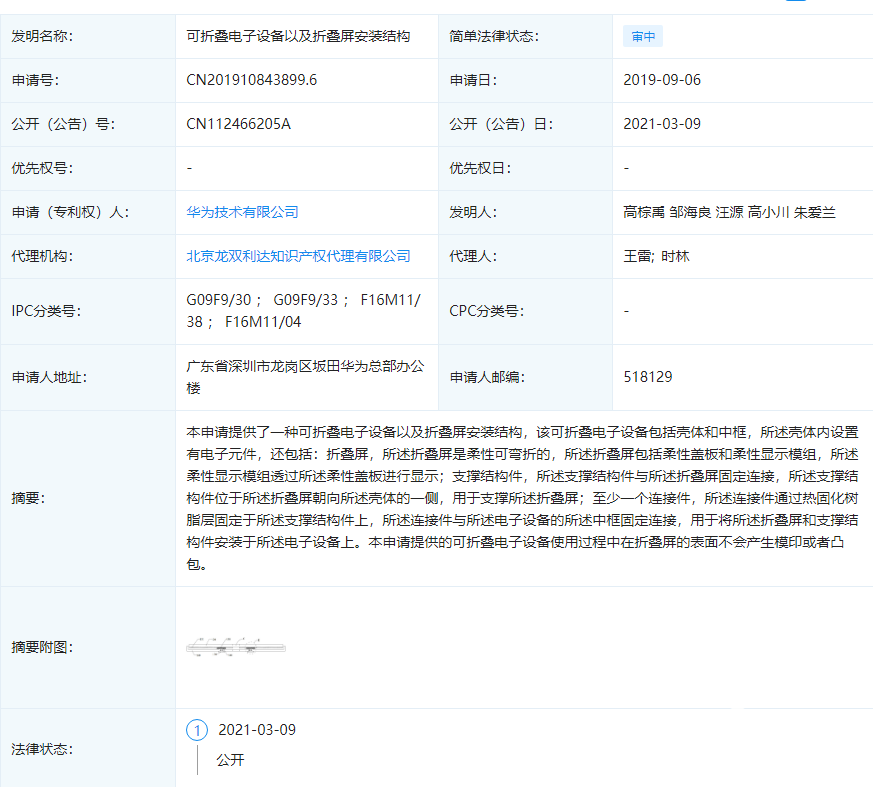Click the patent title 可折叠电子设备以及折叠屏安装结构

[298, 36]
